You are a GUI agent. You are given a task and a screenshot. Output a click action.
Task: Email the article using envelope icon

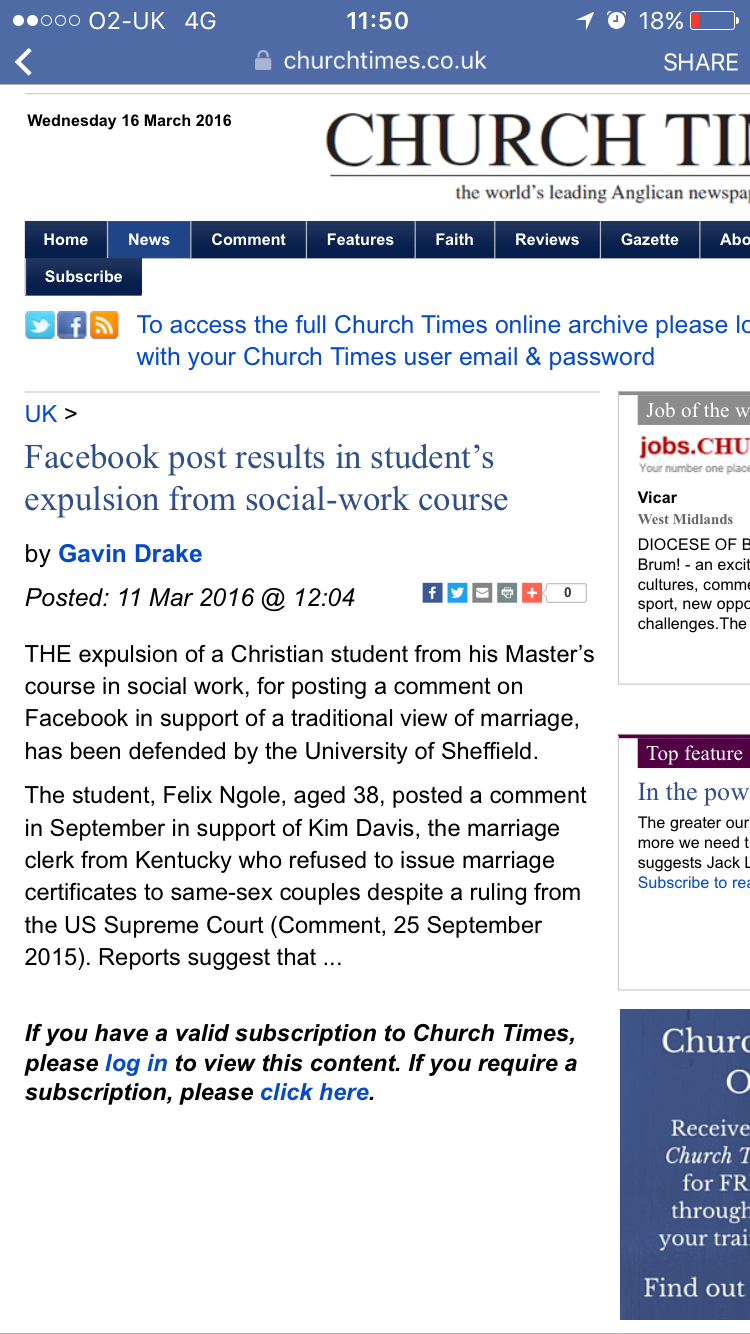point(482,593)
